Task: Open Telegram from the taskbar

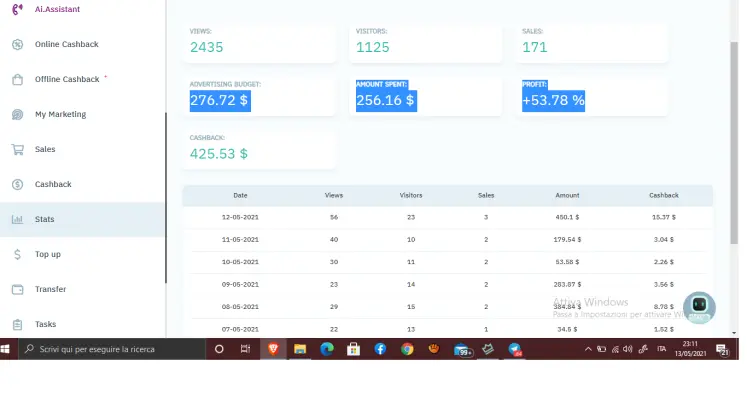Action: tap(515, 350)
